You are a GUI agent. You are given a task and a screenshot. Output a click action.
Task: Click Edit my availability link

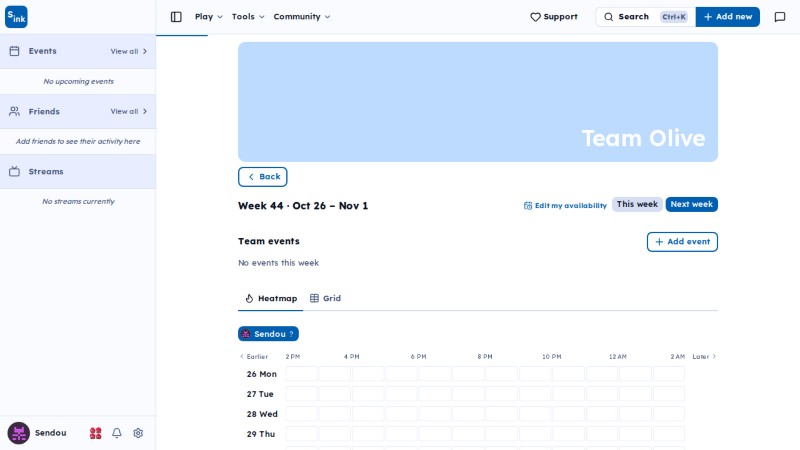tap(565, 206)
